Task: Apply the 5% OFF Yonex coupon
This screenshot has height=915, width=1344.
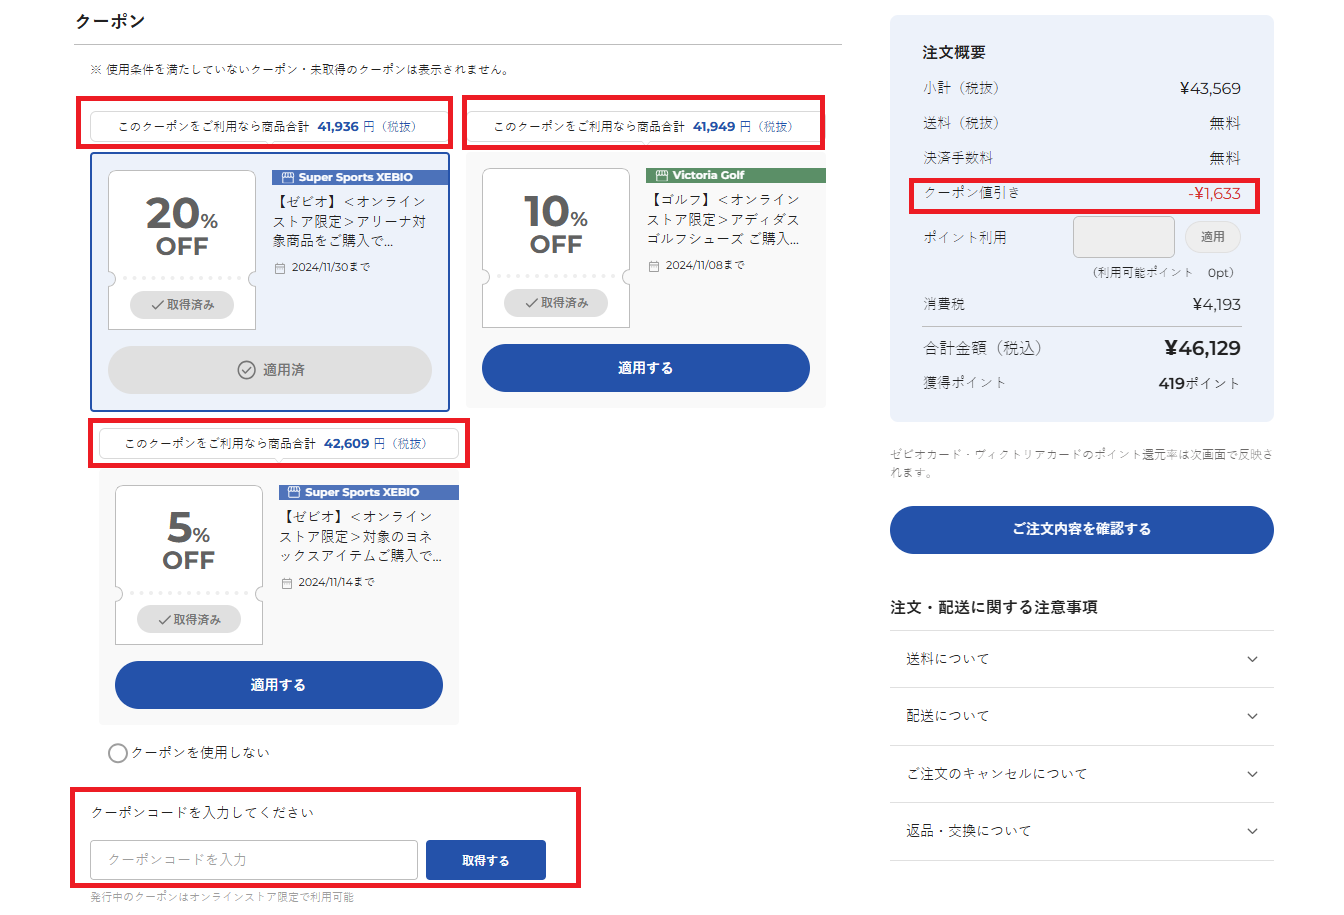Action: pos(279,685)
